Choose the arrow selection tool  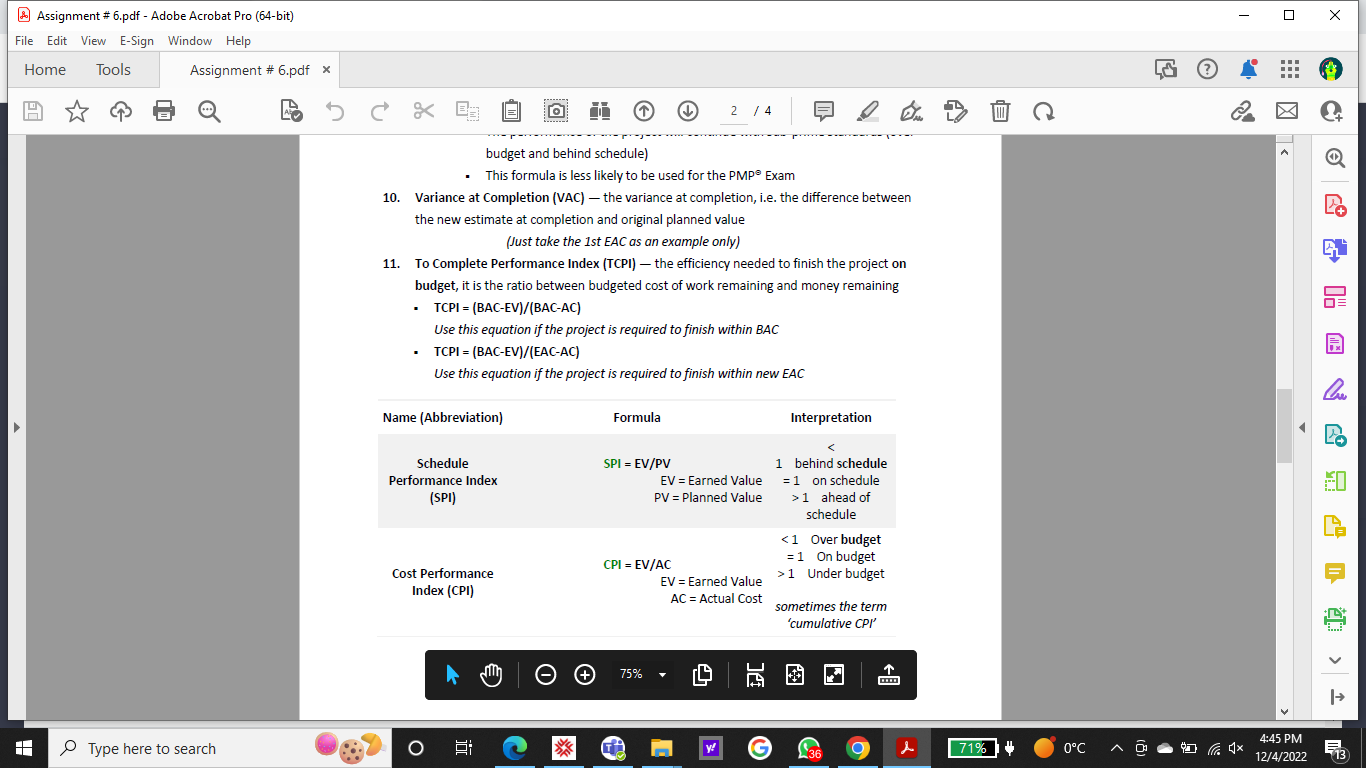(x=452, y=675)
